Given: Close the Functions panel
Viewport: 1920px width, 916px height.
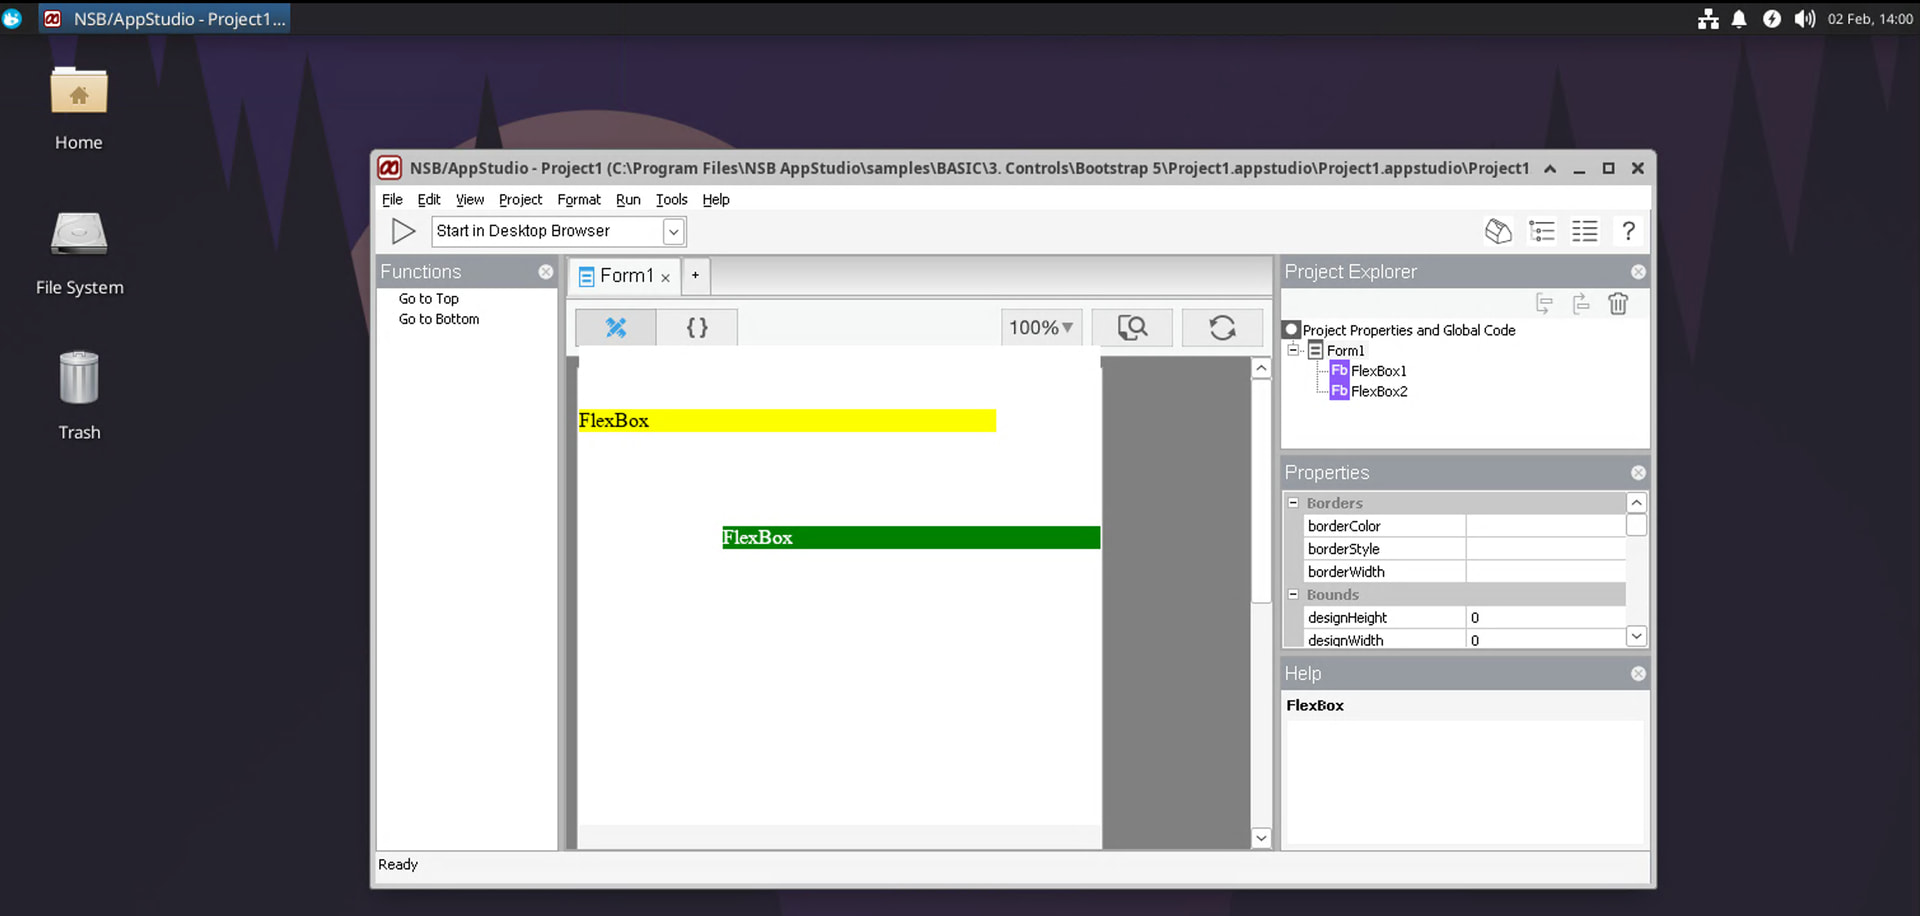Looking at the screenshot, I should tap(546, 272).
